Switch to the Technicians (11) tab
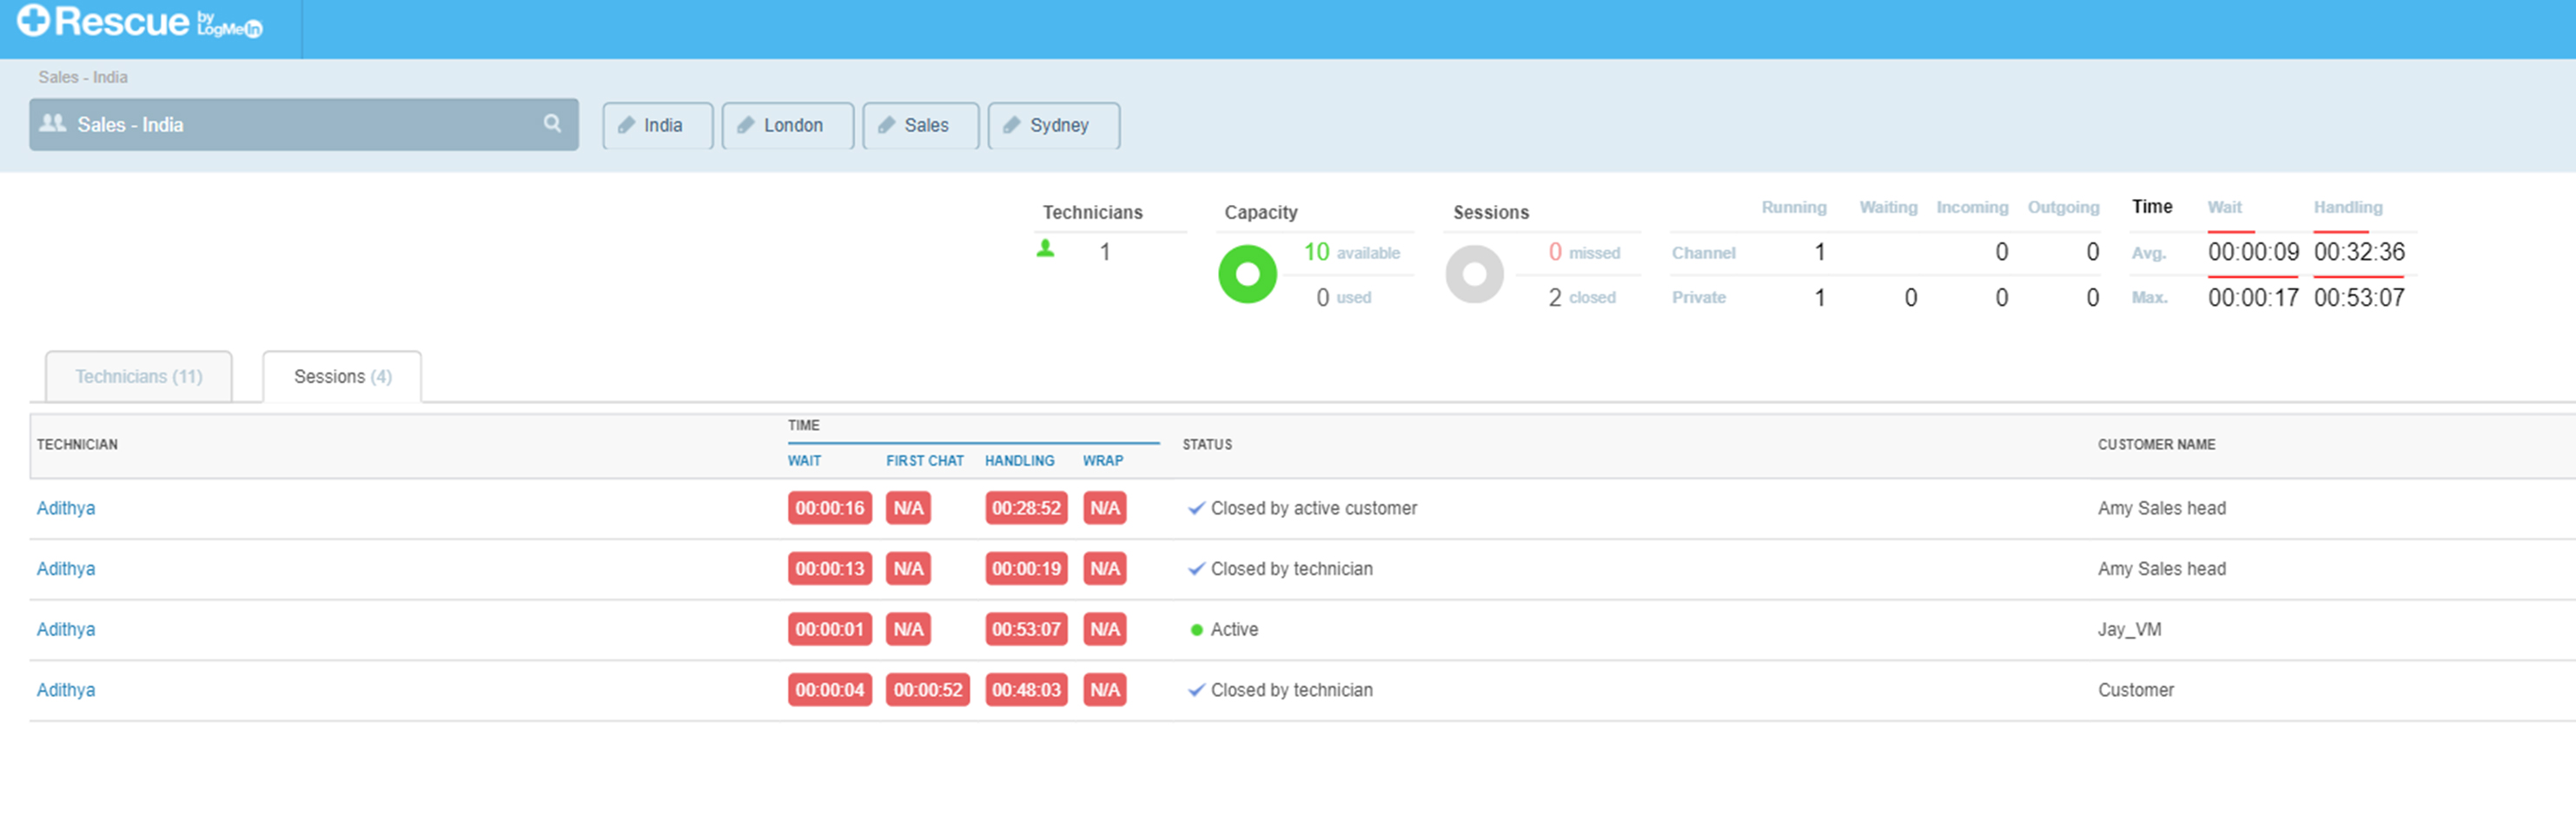Screen dimensions: 2576x821 (x=139, y=376)
